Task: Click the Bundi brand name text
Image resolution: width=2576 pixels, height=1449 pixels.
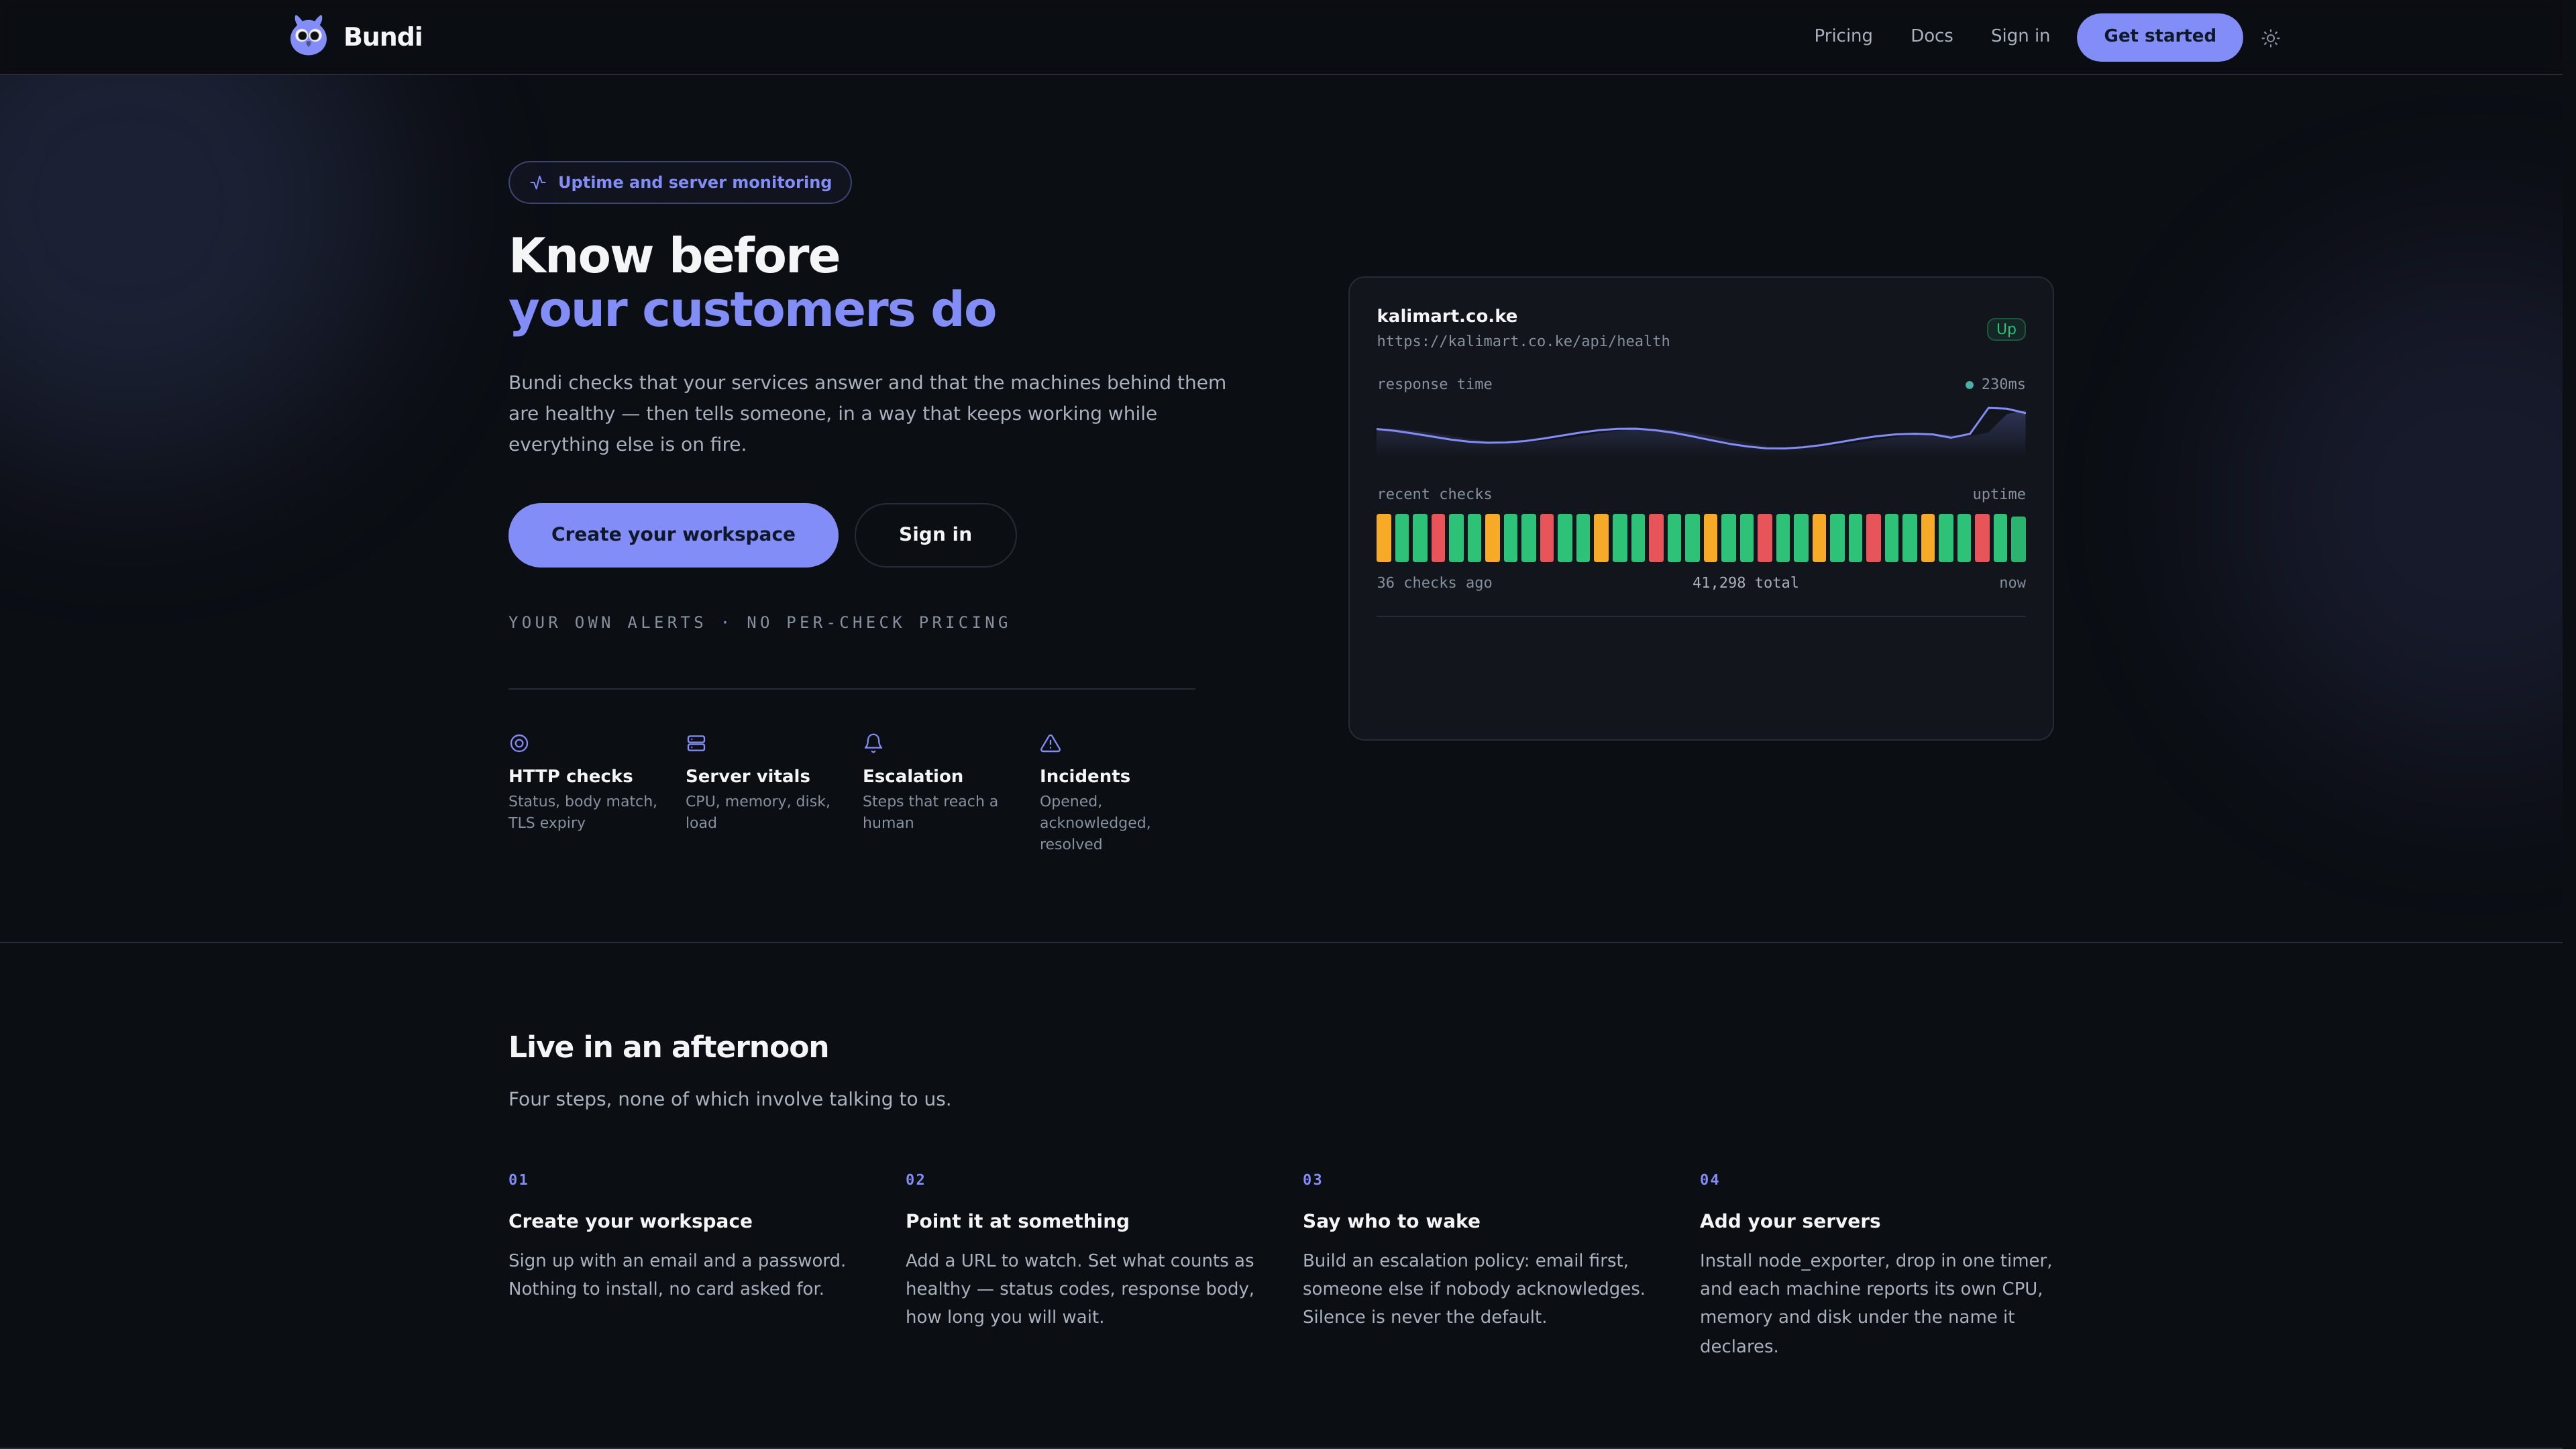Action: 383,37
